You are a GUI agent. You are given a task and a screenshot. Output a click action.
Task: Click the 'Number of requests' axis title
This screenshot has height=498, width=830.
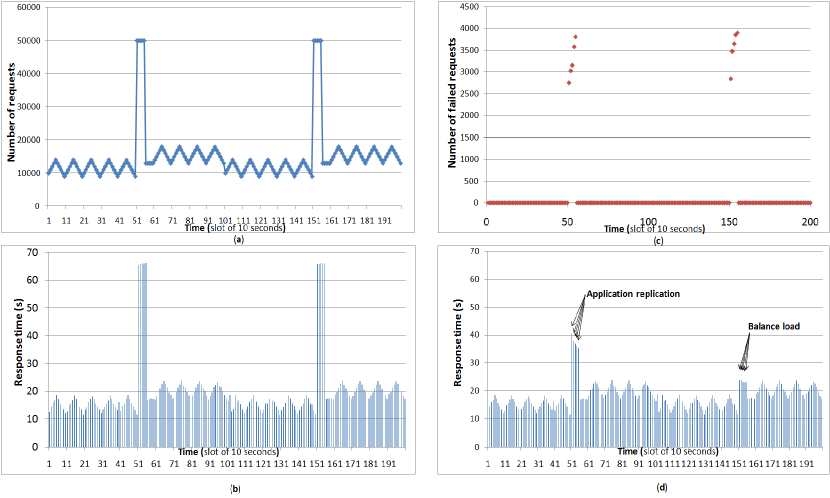coord(11,113)
